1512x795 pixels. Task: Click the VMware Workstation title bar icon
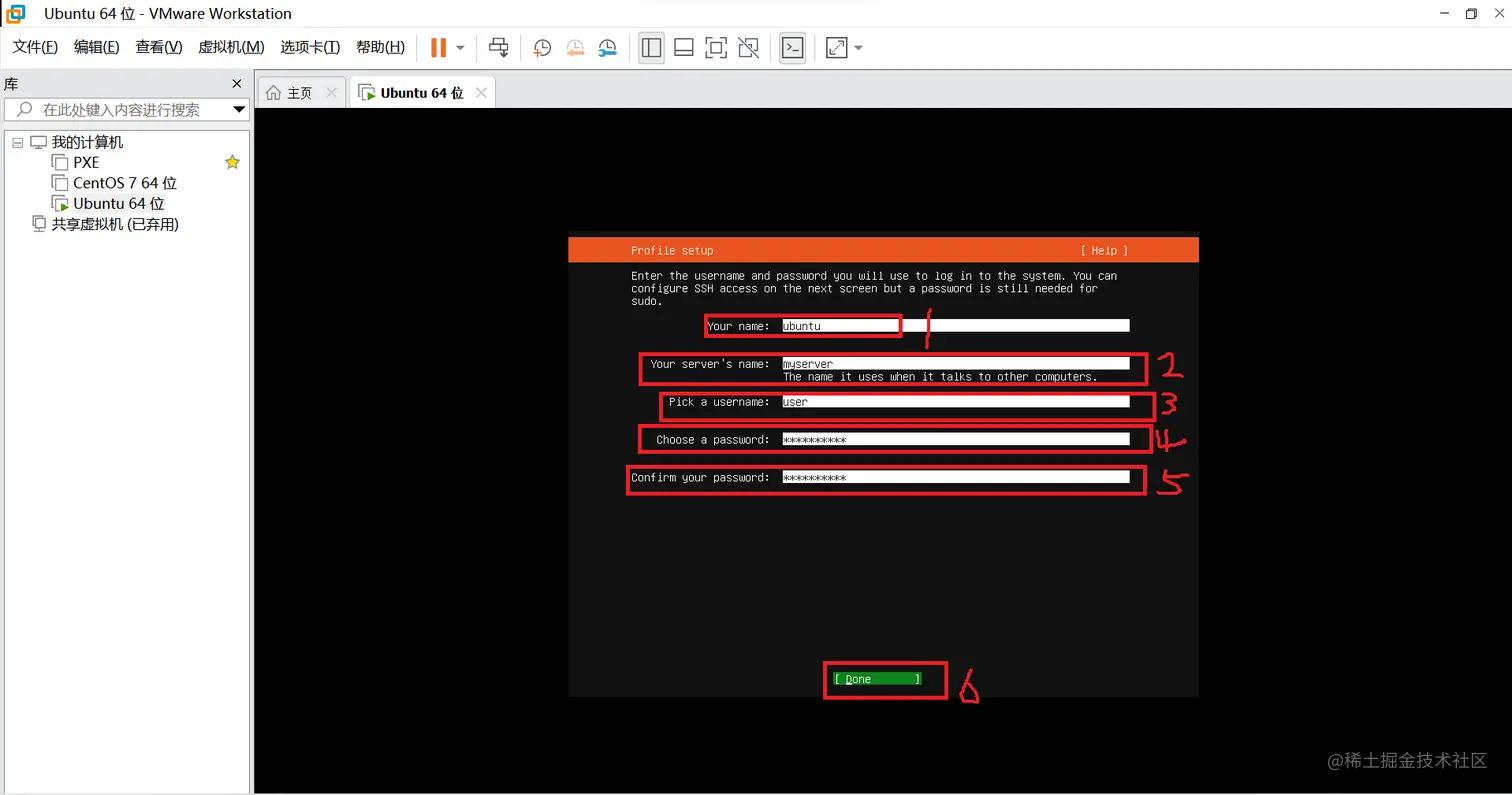[x=17, y=14]
